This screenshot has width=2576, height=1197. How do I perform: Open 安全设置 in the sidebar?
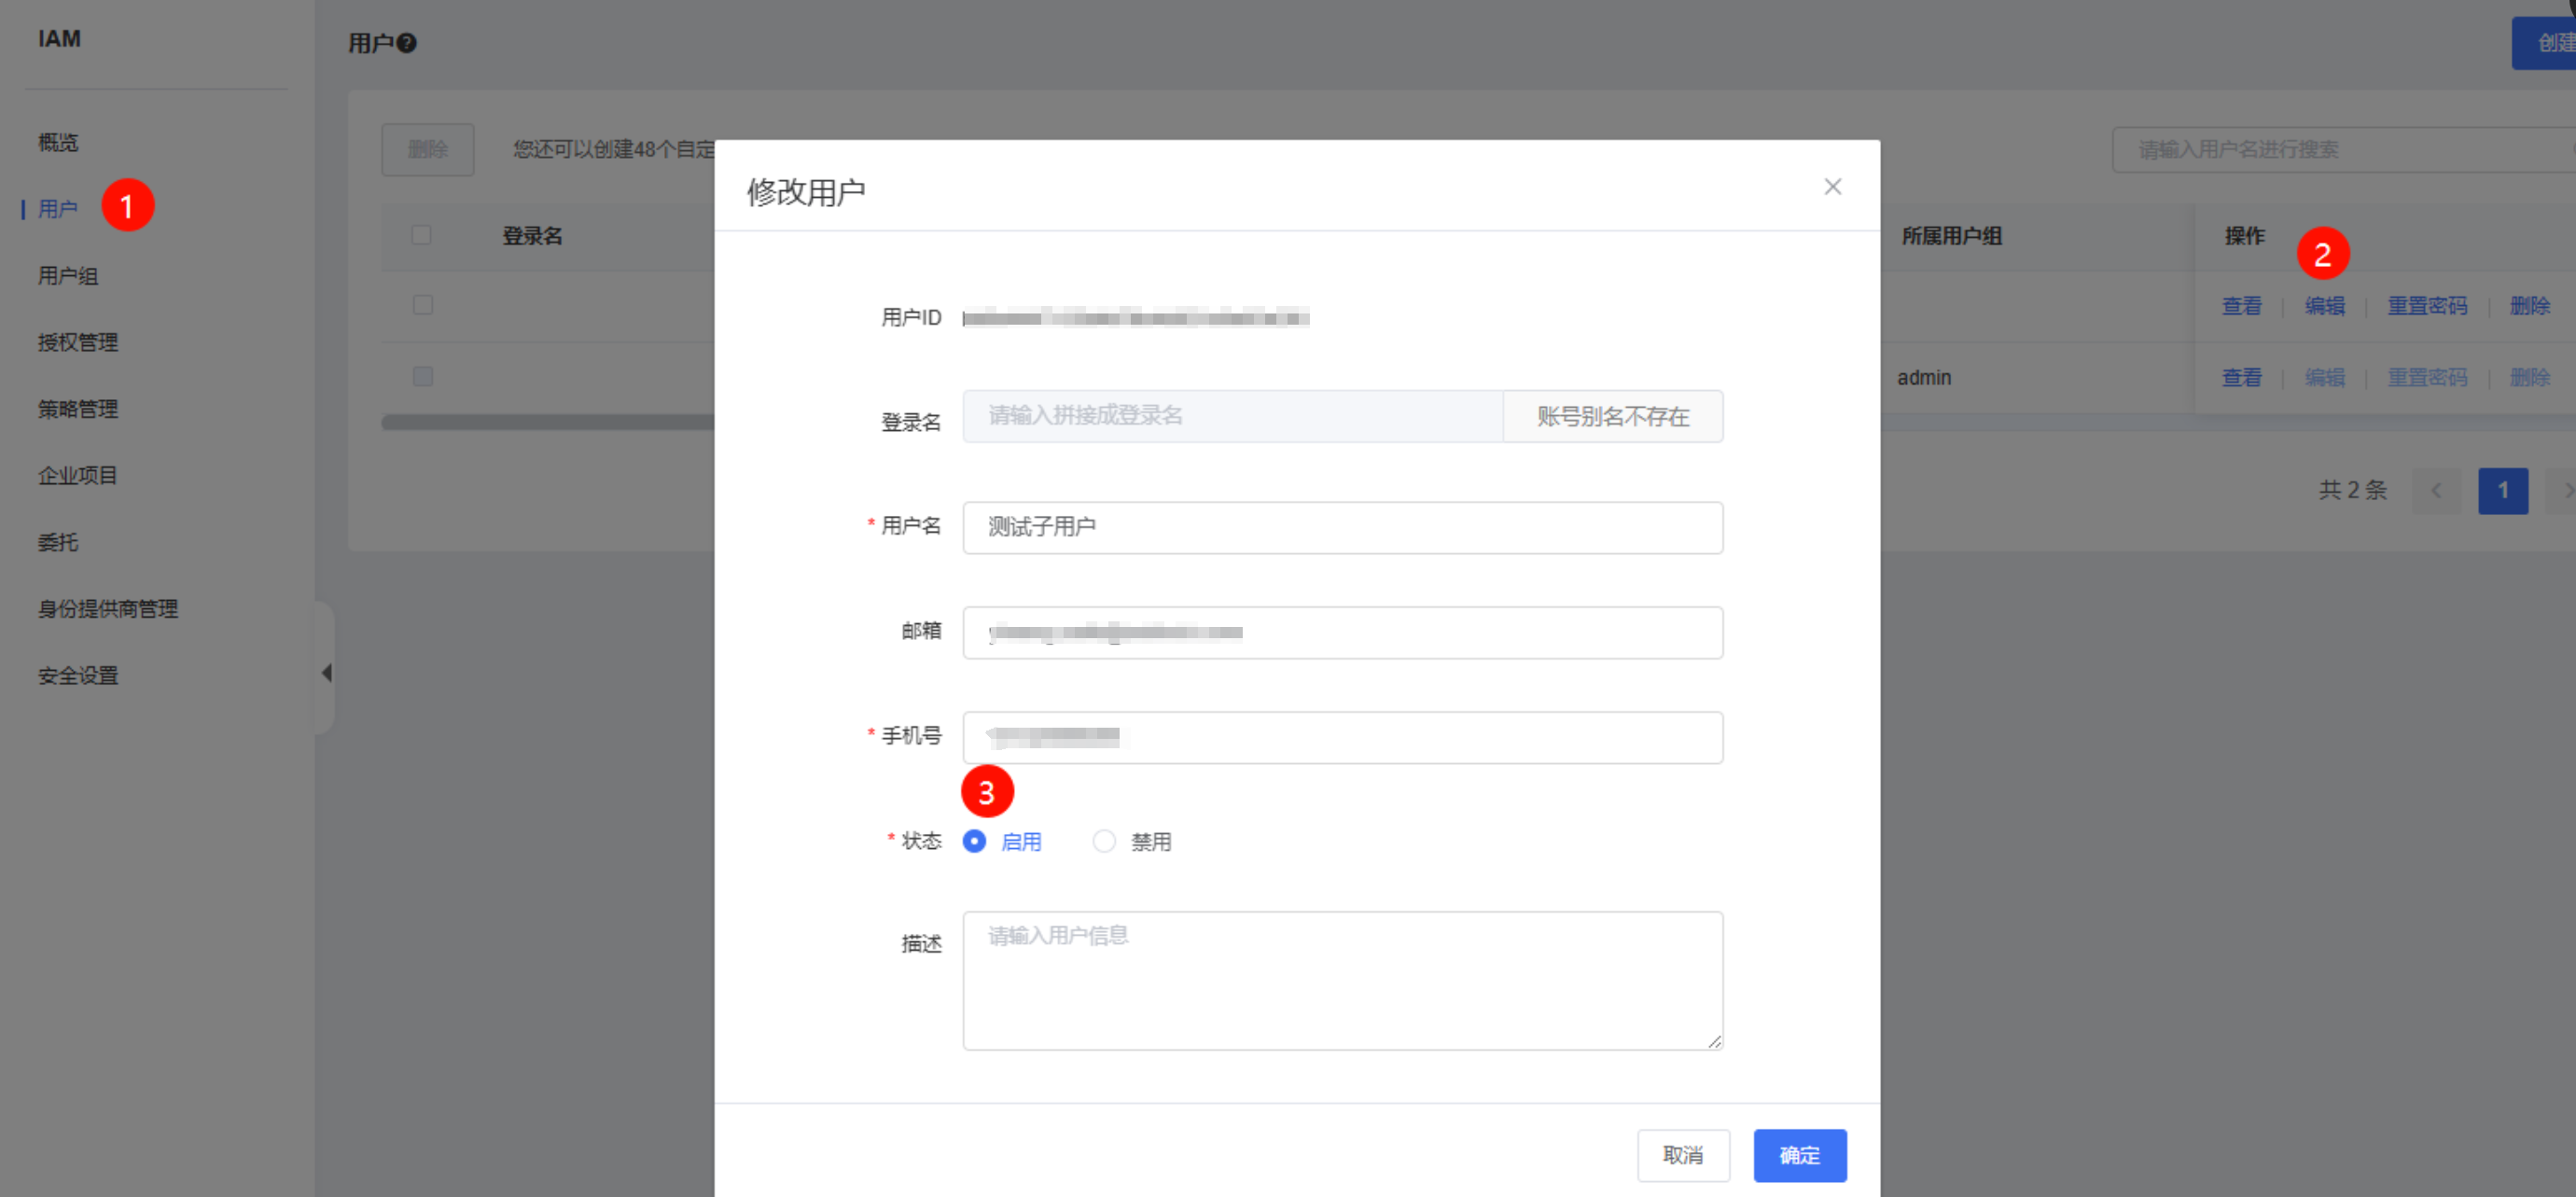[x=78, y=676]
